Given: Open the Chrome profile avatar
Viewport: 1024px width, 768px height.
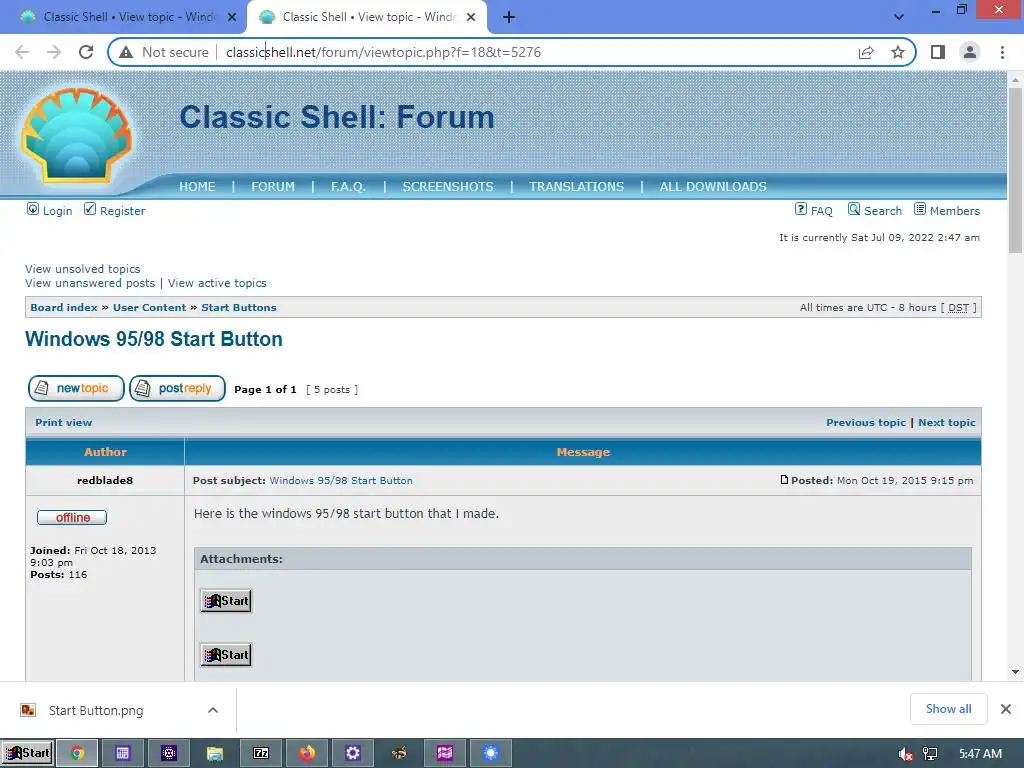Looking at the screenshot, I should click(970, 52).
